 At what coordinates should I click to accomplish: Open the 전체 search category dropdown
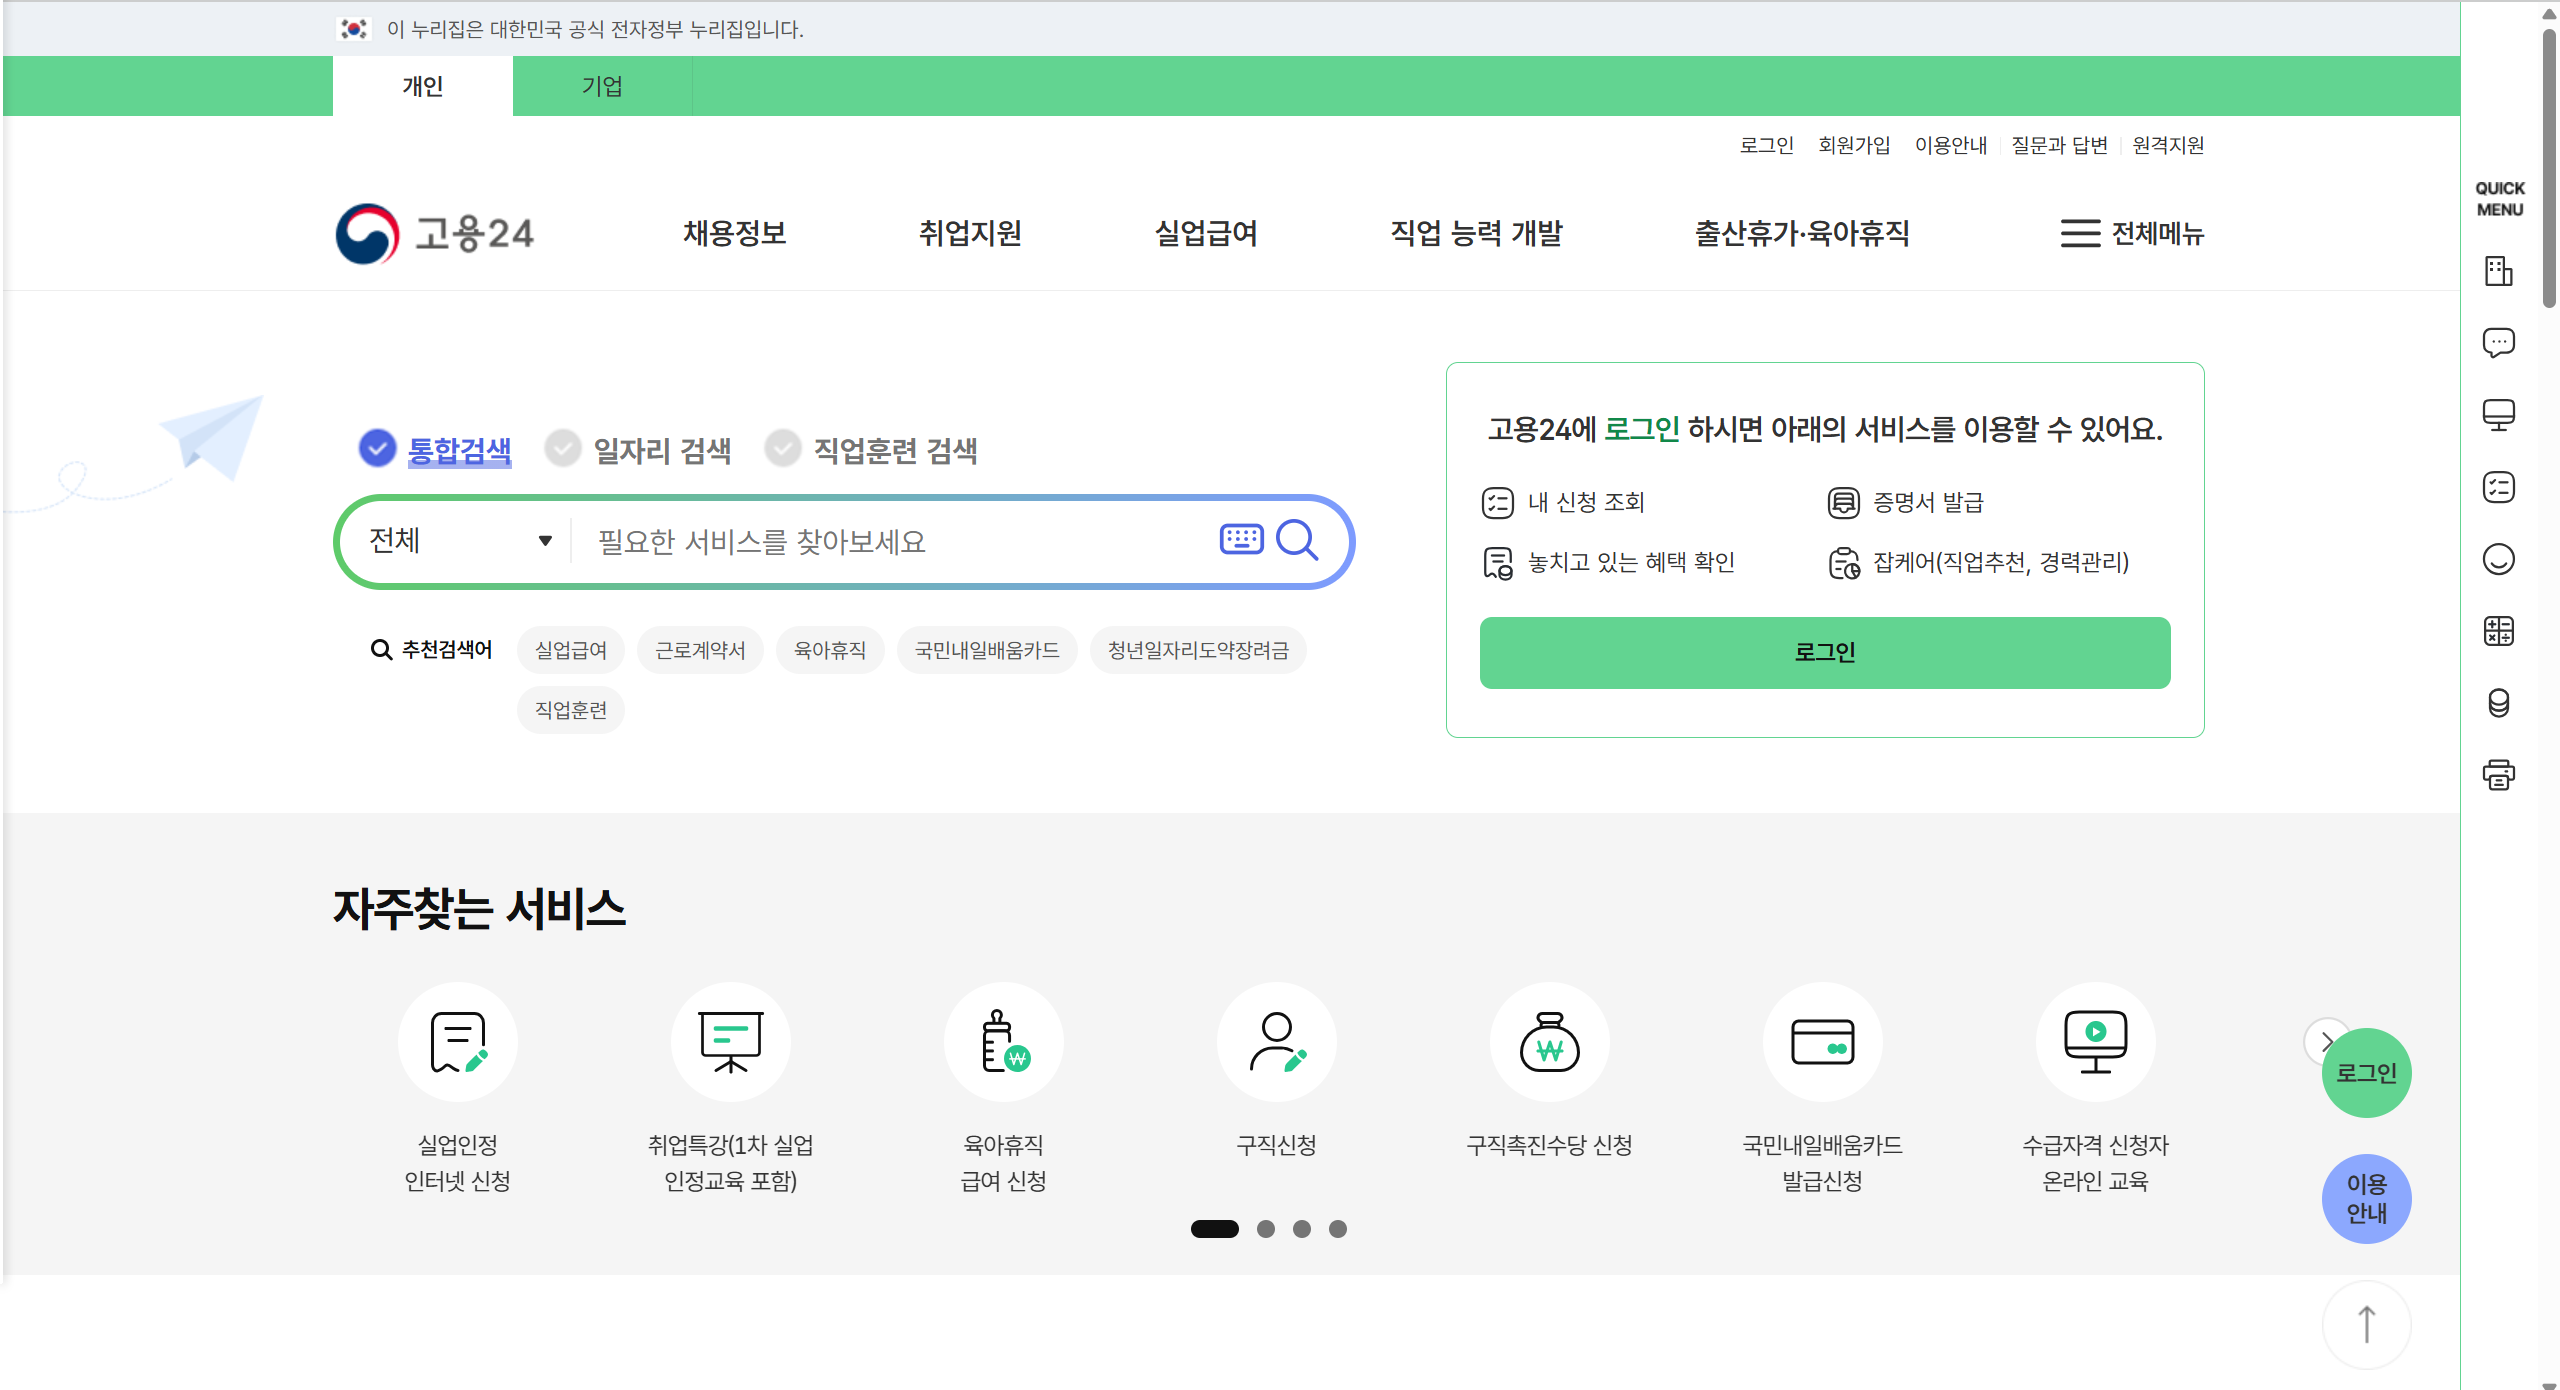pyautogui.click(x=456, y=540)
